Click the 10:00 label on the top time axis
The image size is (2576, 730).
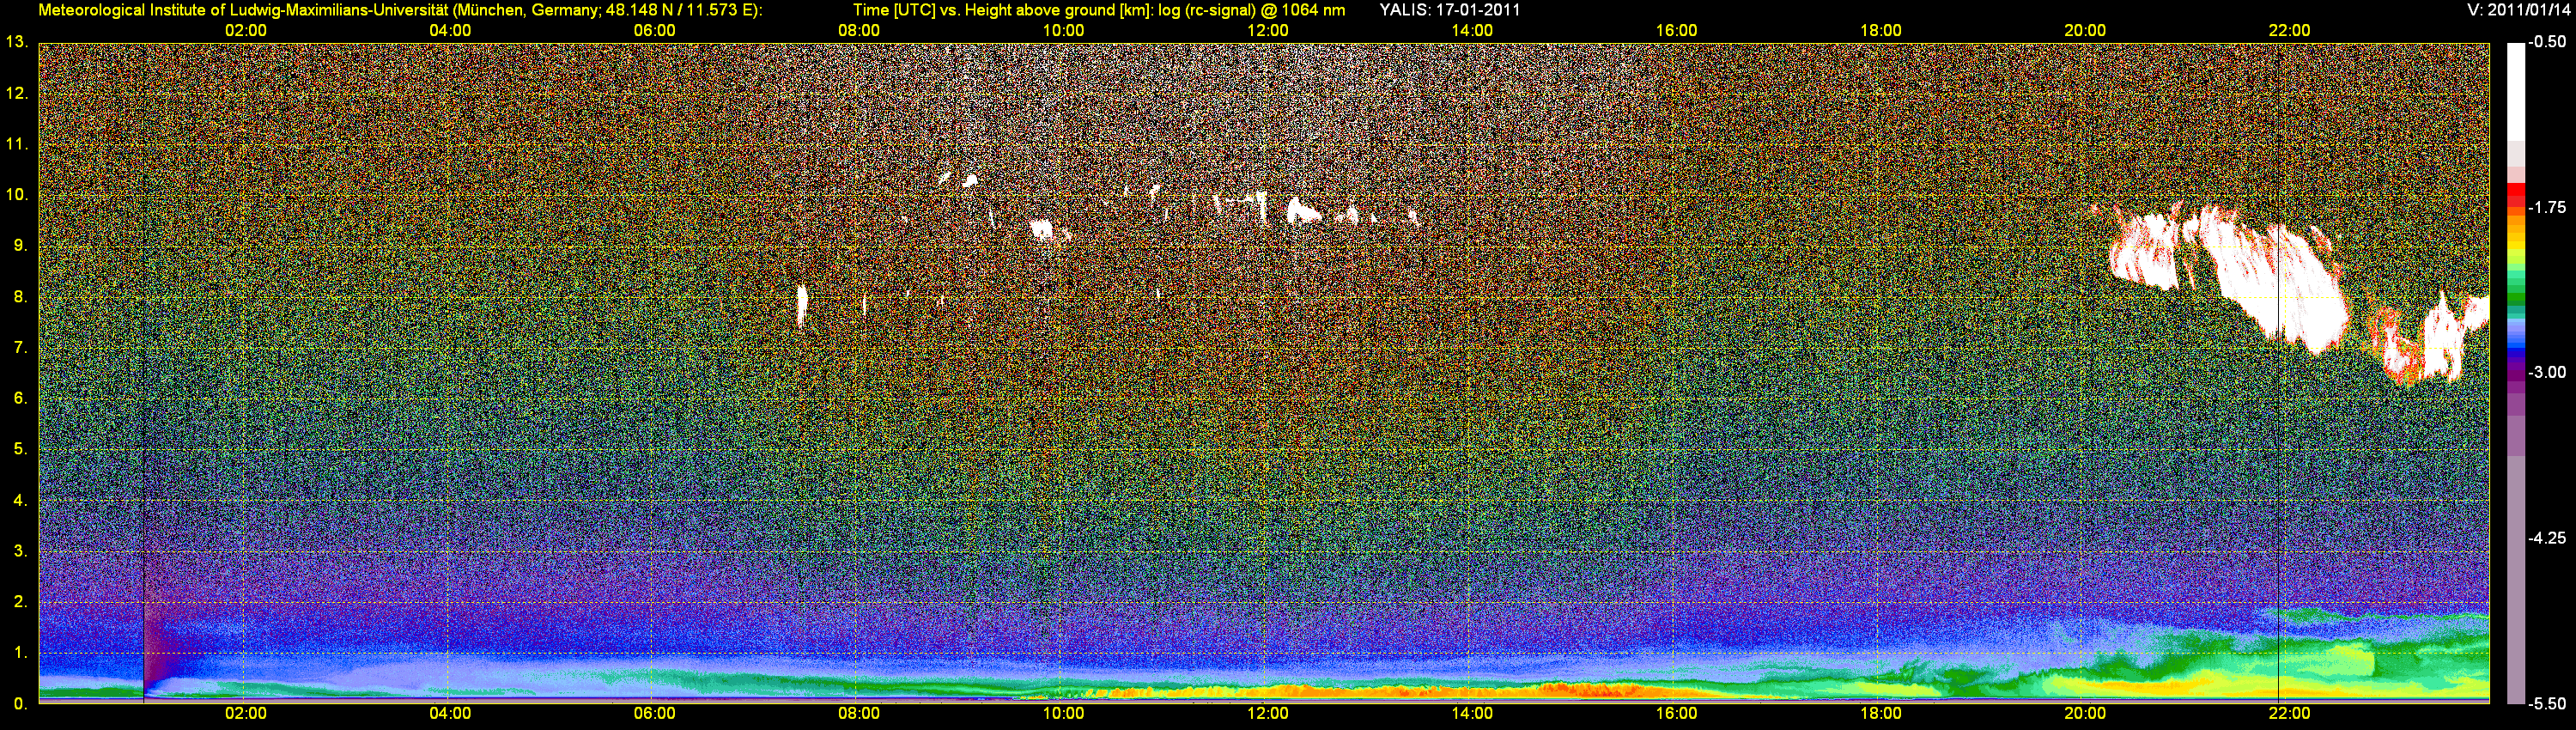[1063, 30]
